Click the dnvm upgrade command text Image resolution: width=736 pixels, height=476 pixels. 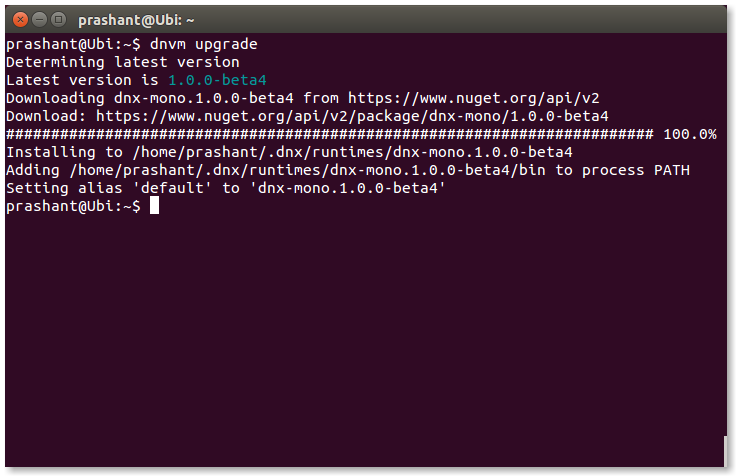coord(204,45)
